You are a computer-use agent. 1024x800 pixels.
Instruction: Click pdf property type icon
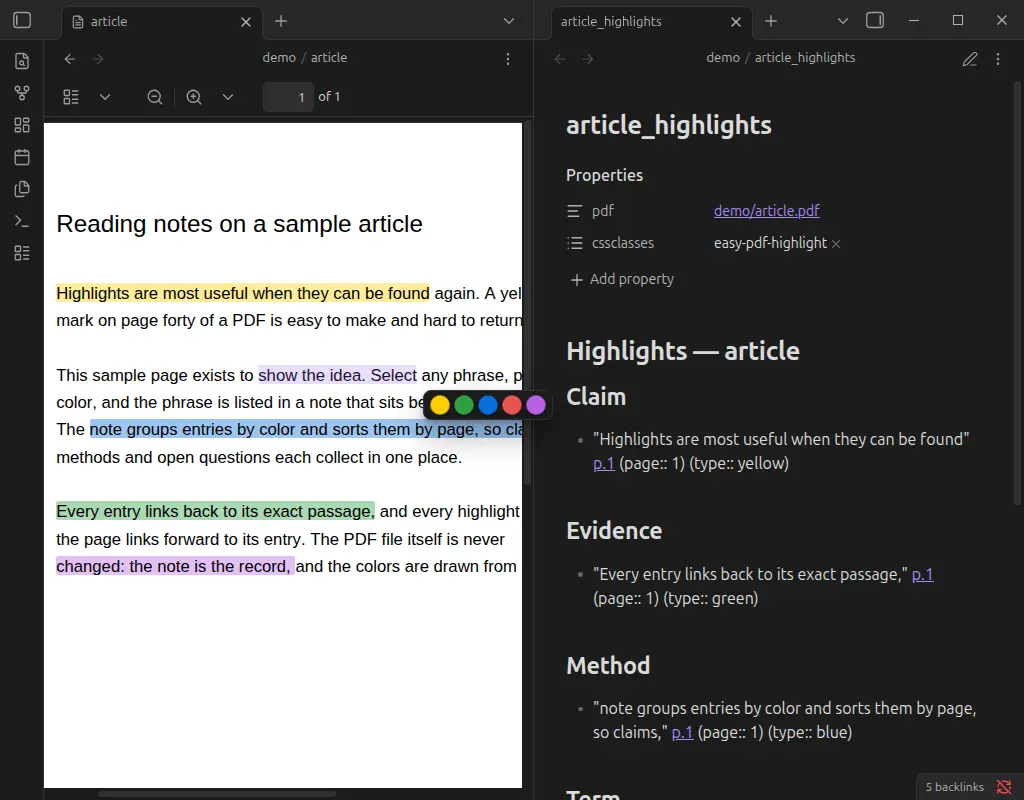(575, 211)
